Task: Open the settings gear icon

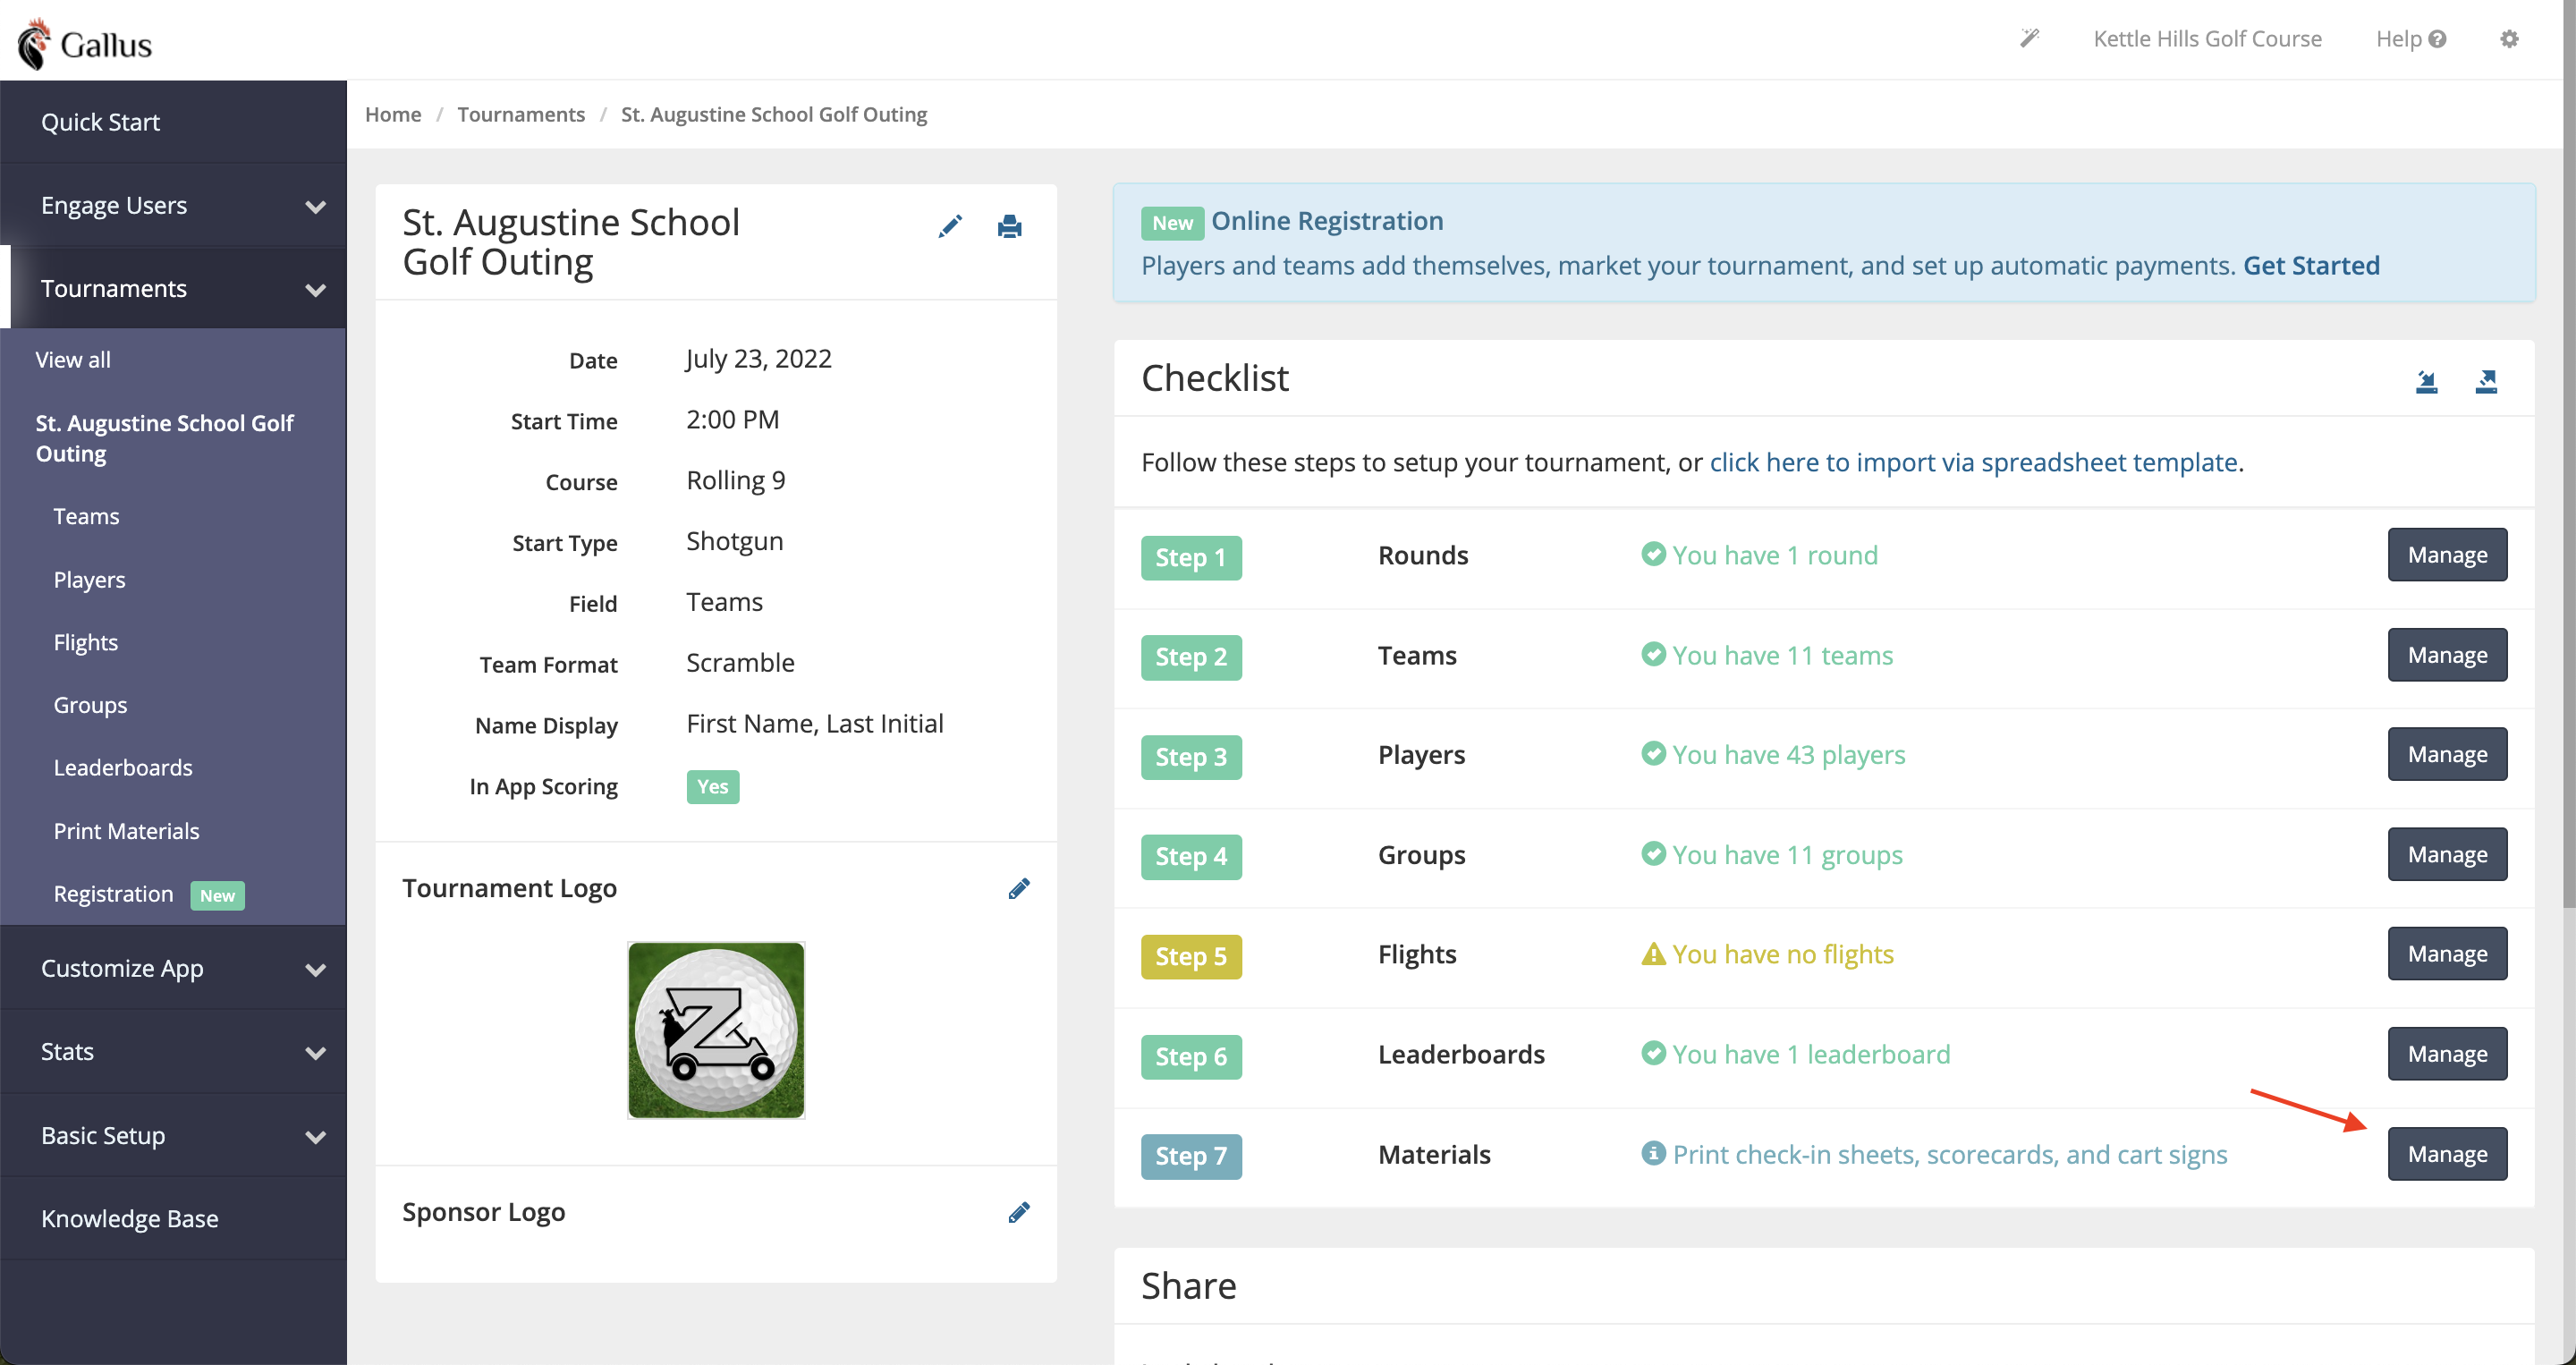Action: [x=2509, y=38]
